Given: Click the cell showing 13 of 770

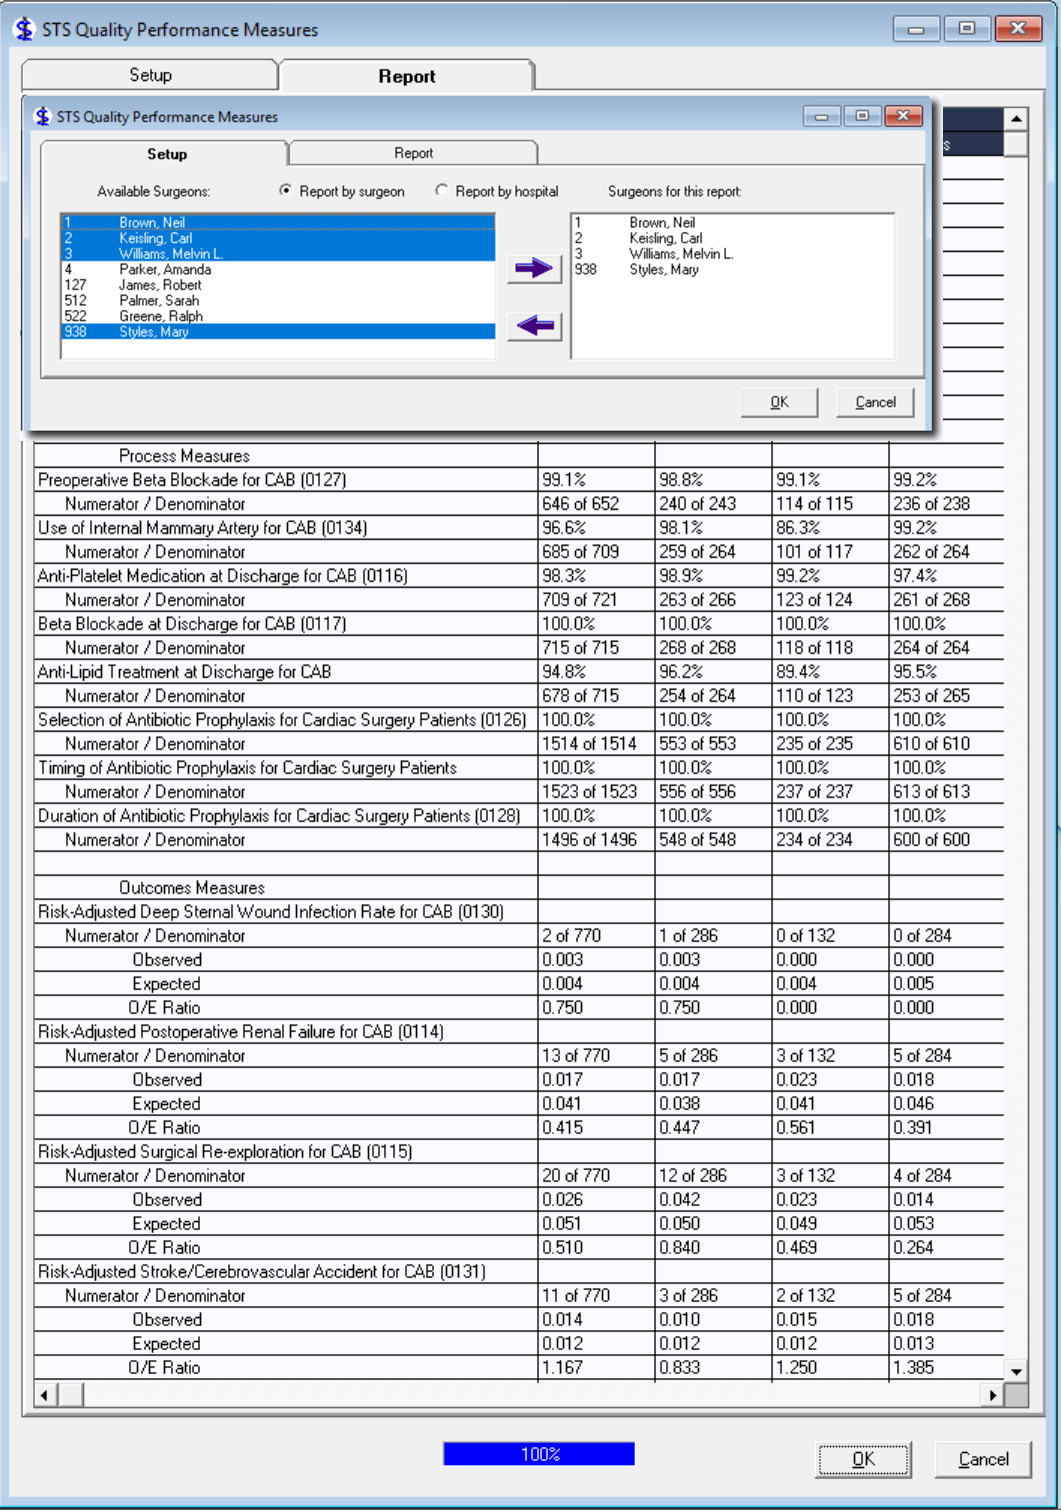Looking at the screenshot, I should (597, 1056).
